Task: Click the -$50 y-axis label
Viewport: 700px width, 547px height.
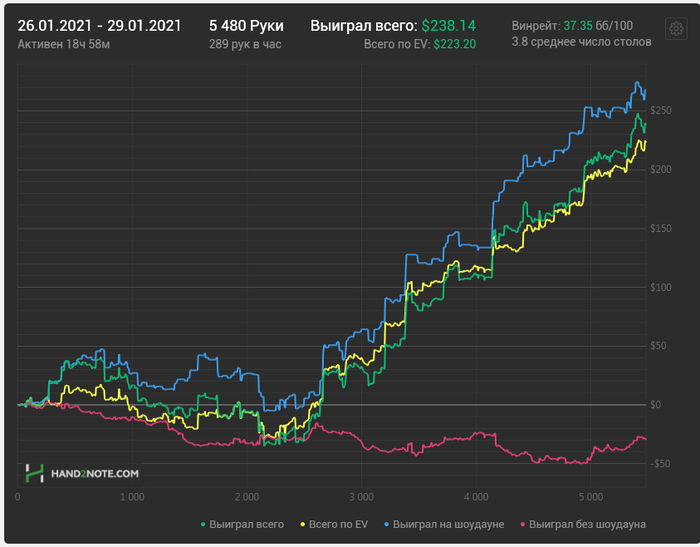Action: pyautogui.click(x=660, y=463)
